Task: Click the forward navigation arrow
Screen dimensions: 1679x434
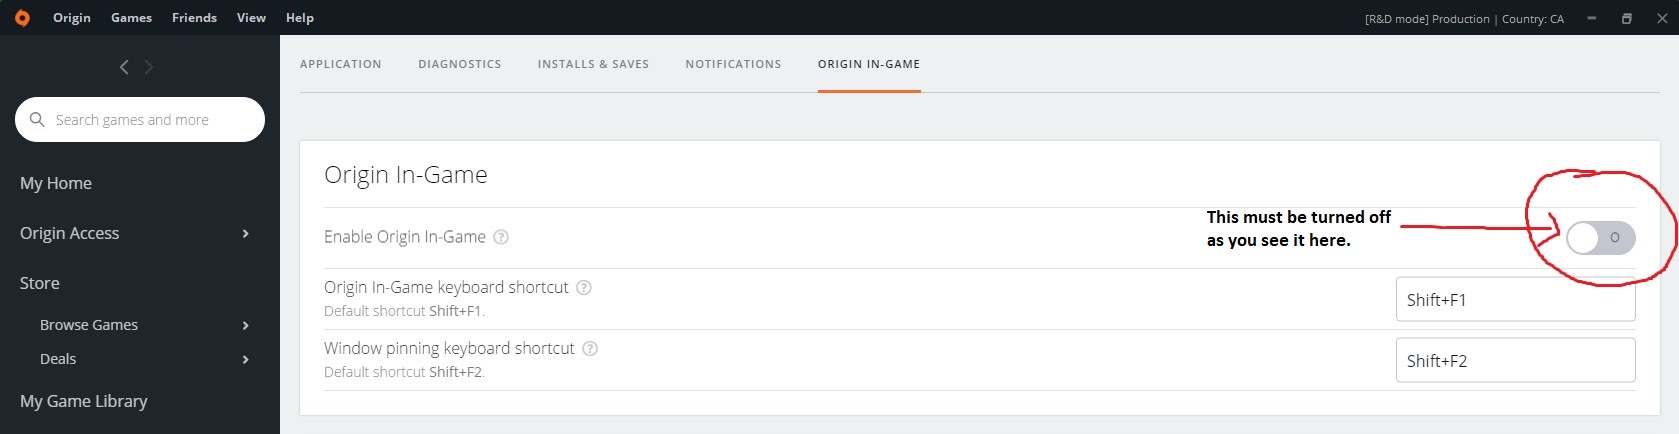Action: (x=149, y=67)
